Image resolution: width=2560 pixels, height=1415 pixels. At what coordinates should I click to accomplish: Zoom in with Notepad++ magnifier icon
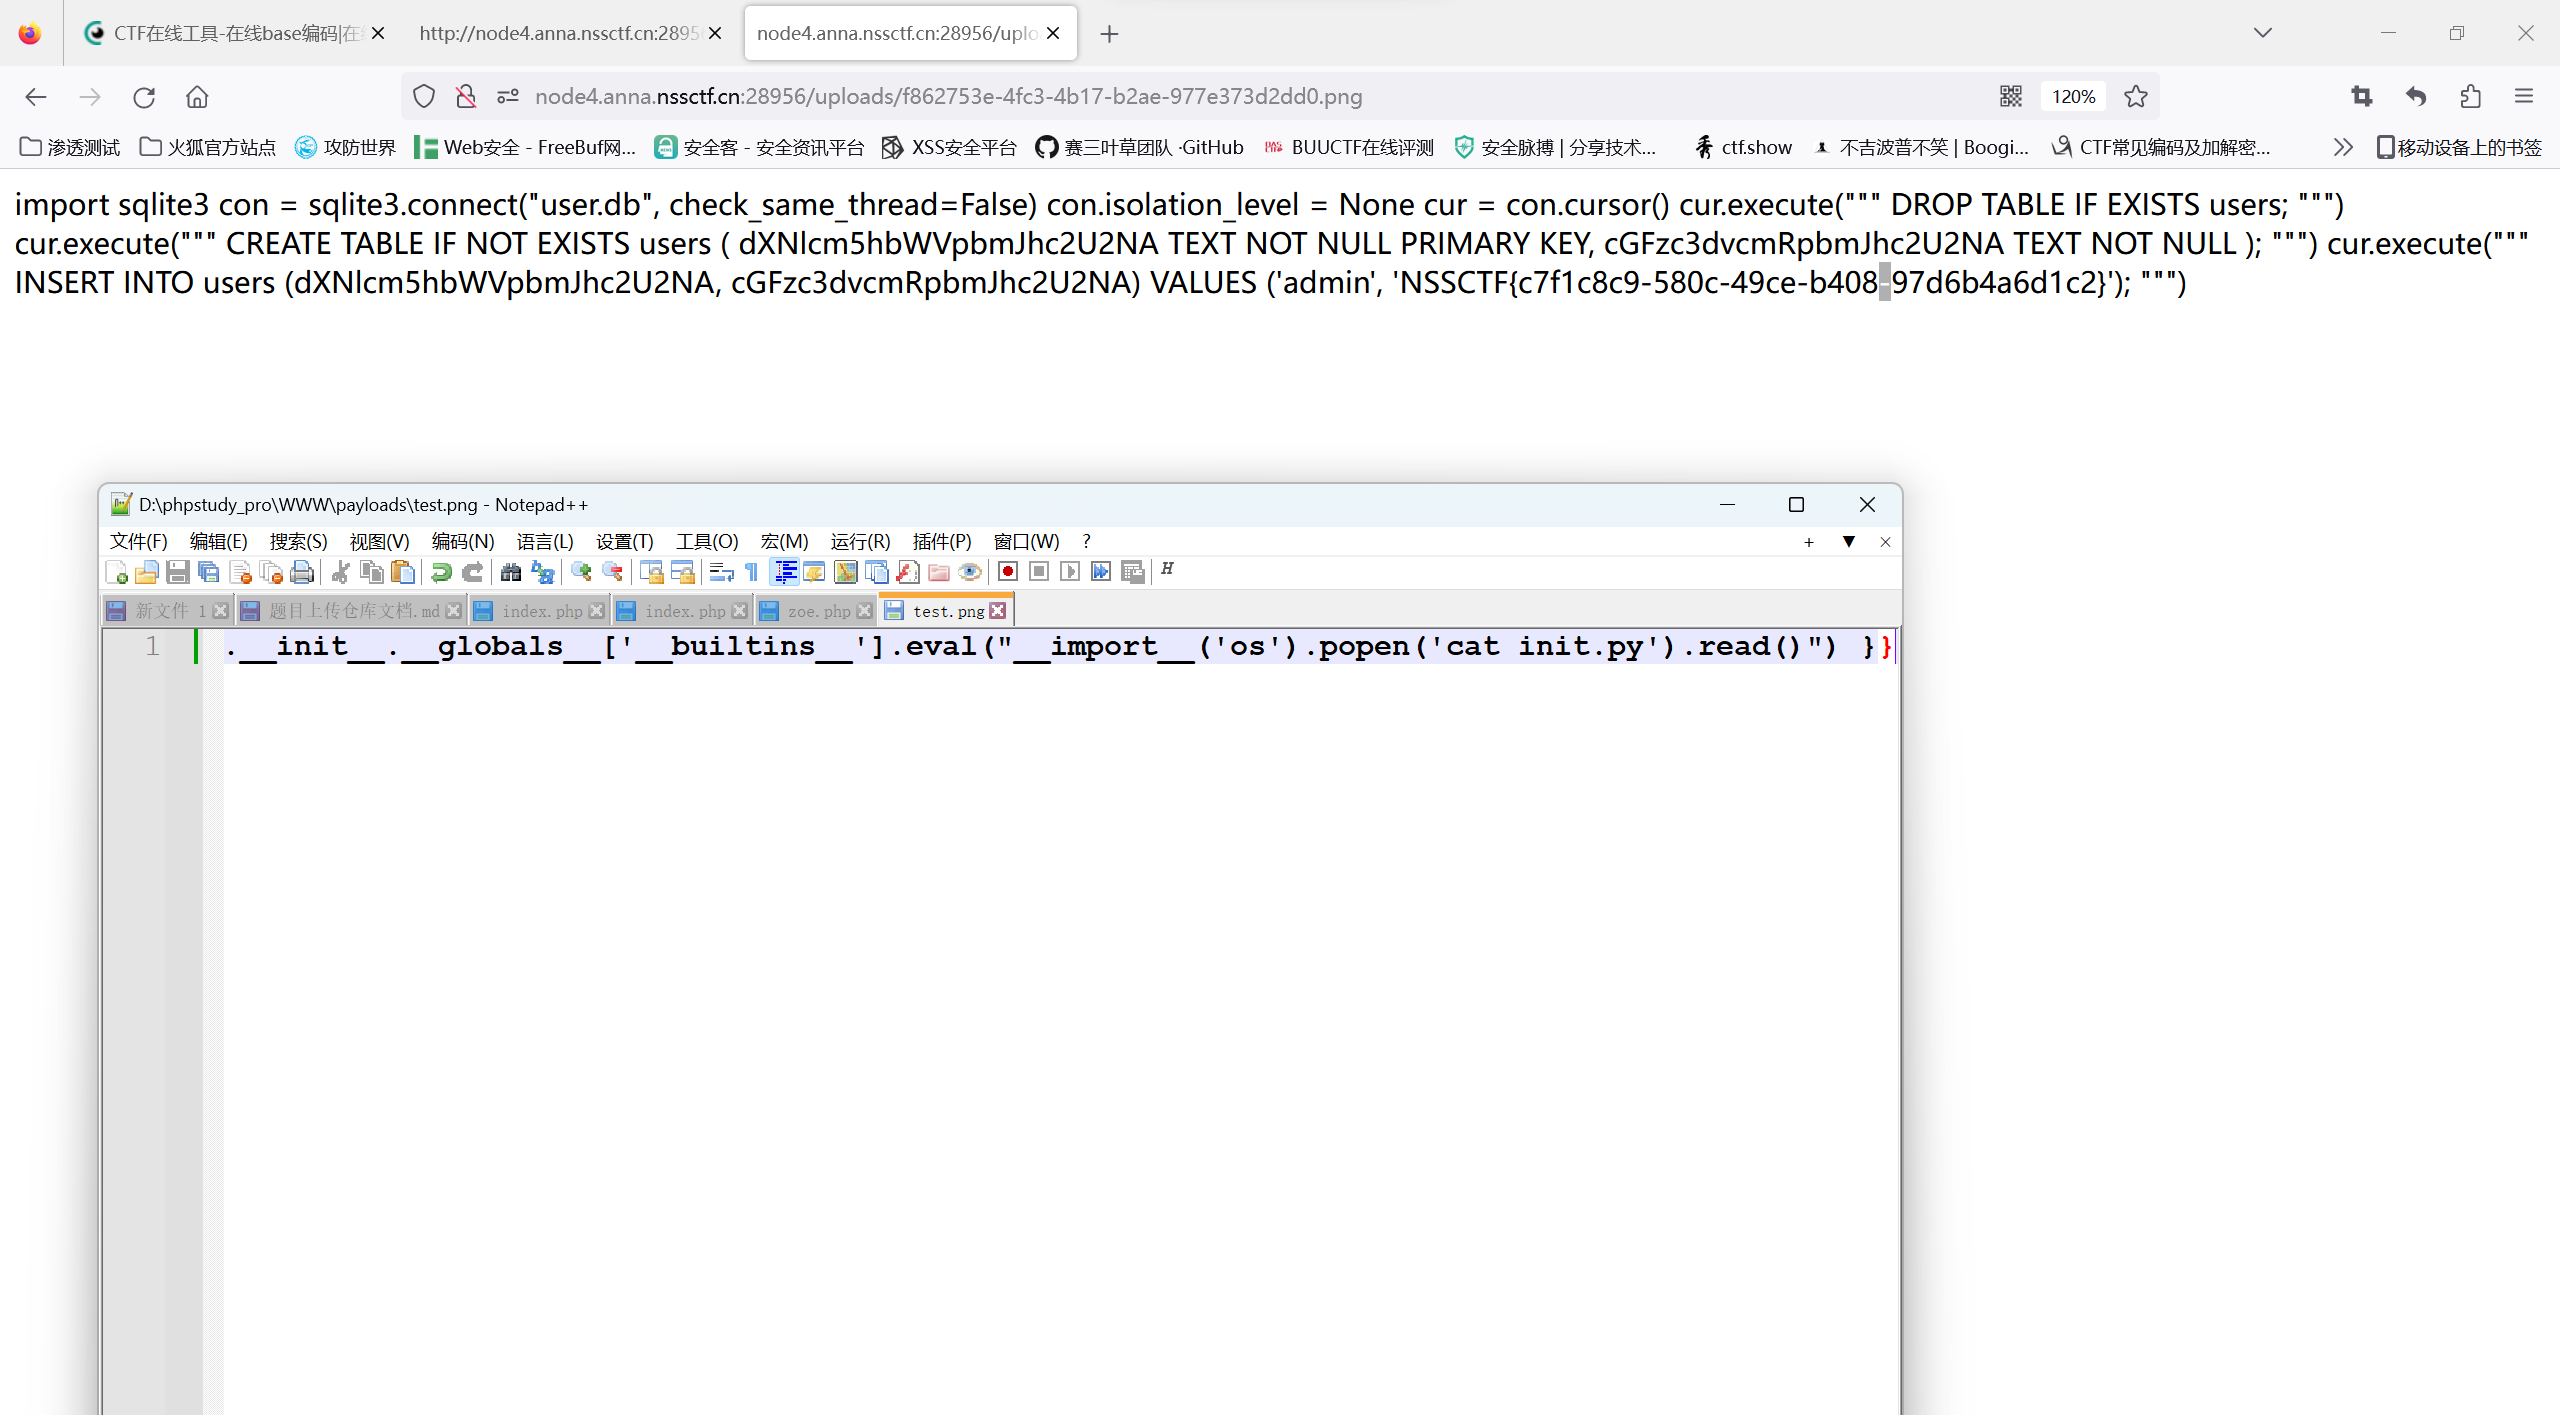pyautogui.click(x=581, y=572)
